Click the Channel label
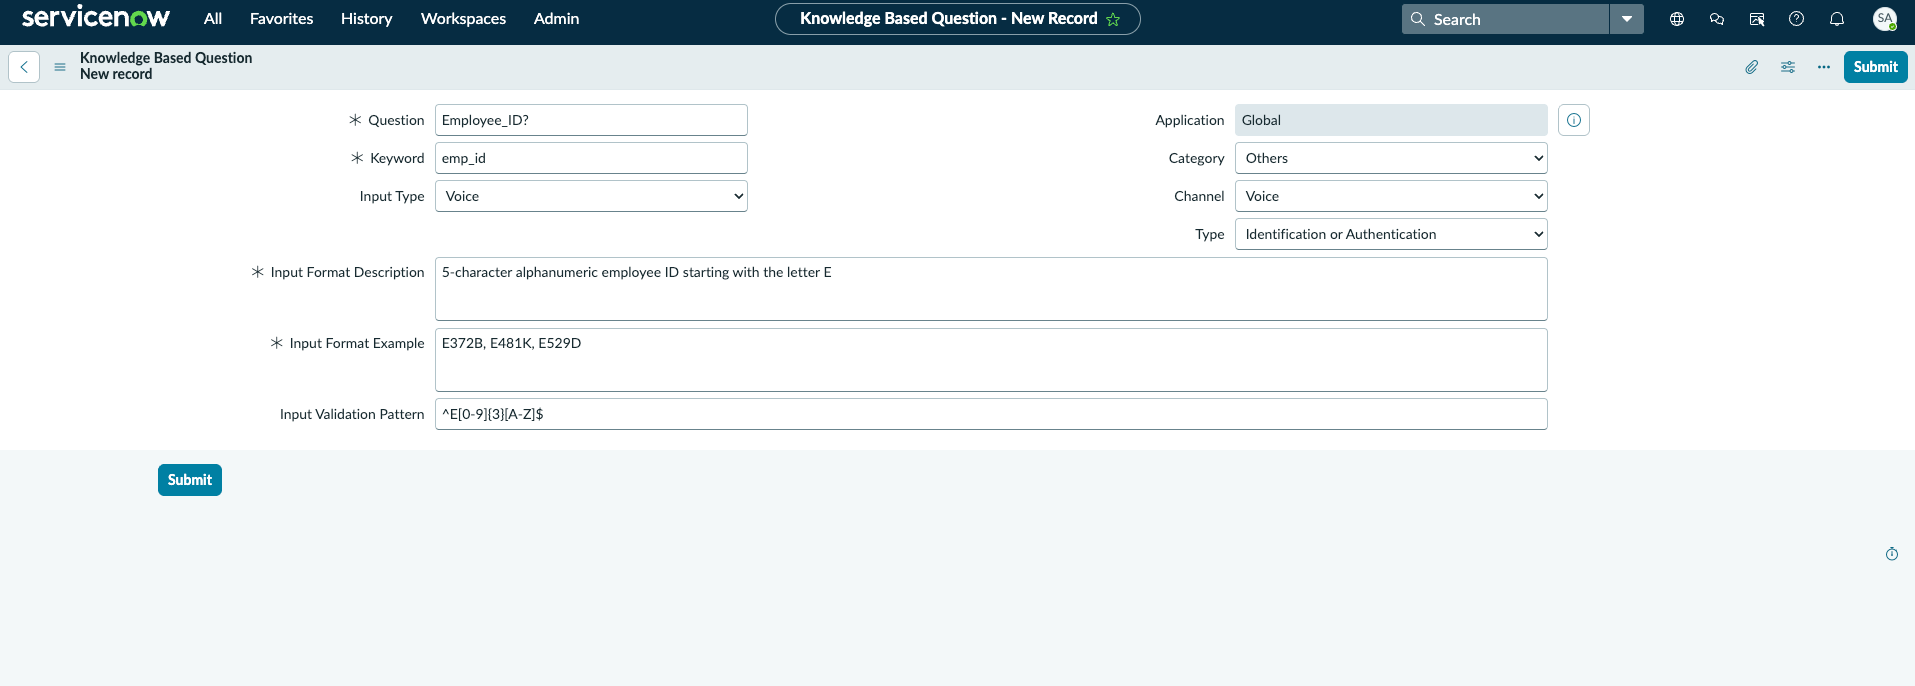The image size is (1915, 686). [1199, 196]
